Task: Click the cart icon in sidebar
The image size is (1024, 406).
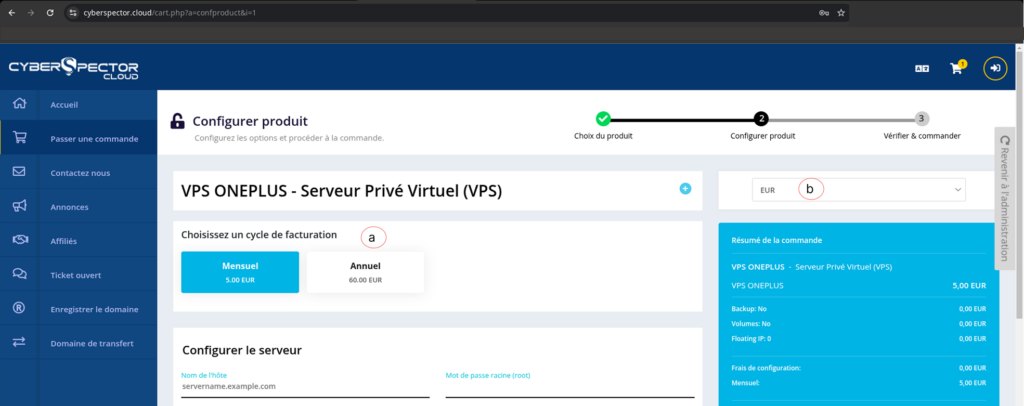Action: click(x=20, y=138)
